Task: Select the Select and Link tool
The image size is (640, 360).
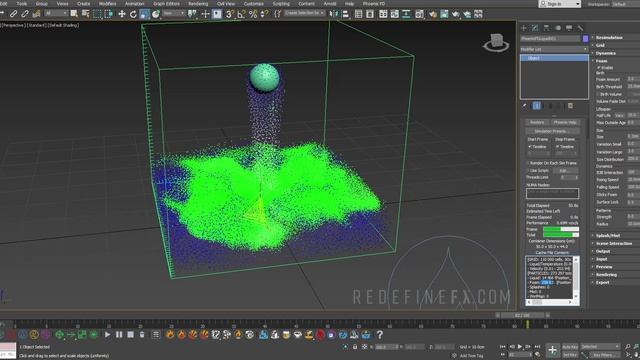Action: (x=13, y=14)
